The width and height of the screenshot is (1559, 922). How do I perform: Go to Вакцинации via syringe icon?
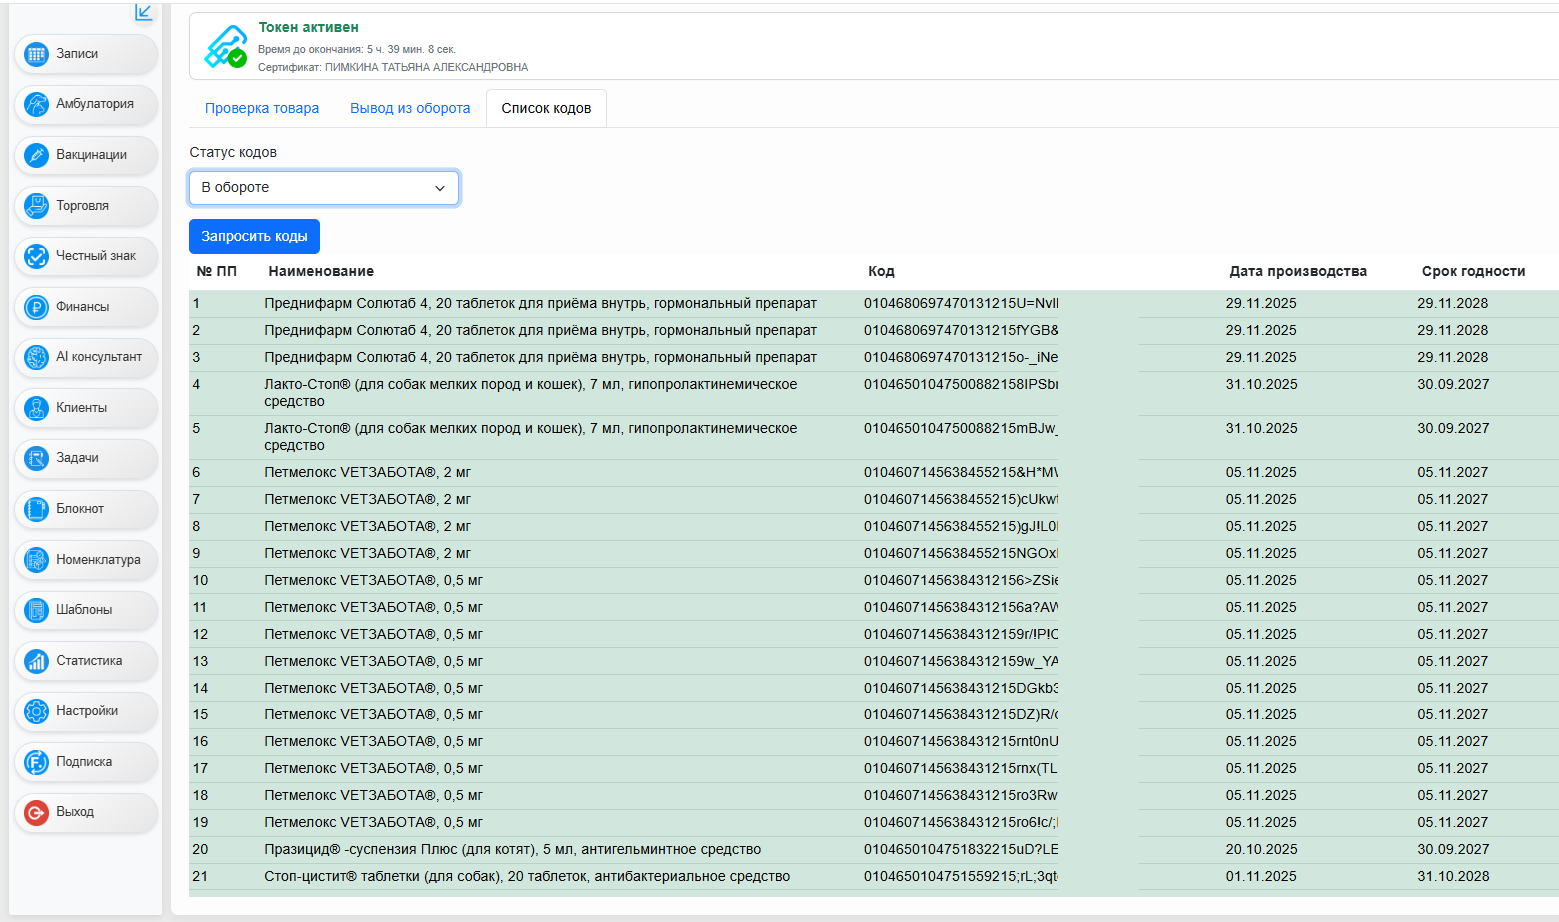tap(37, 155)
